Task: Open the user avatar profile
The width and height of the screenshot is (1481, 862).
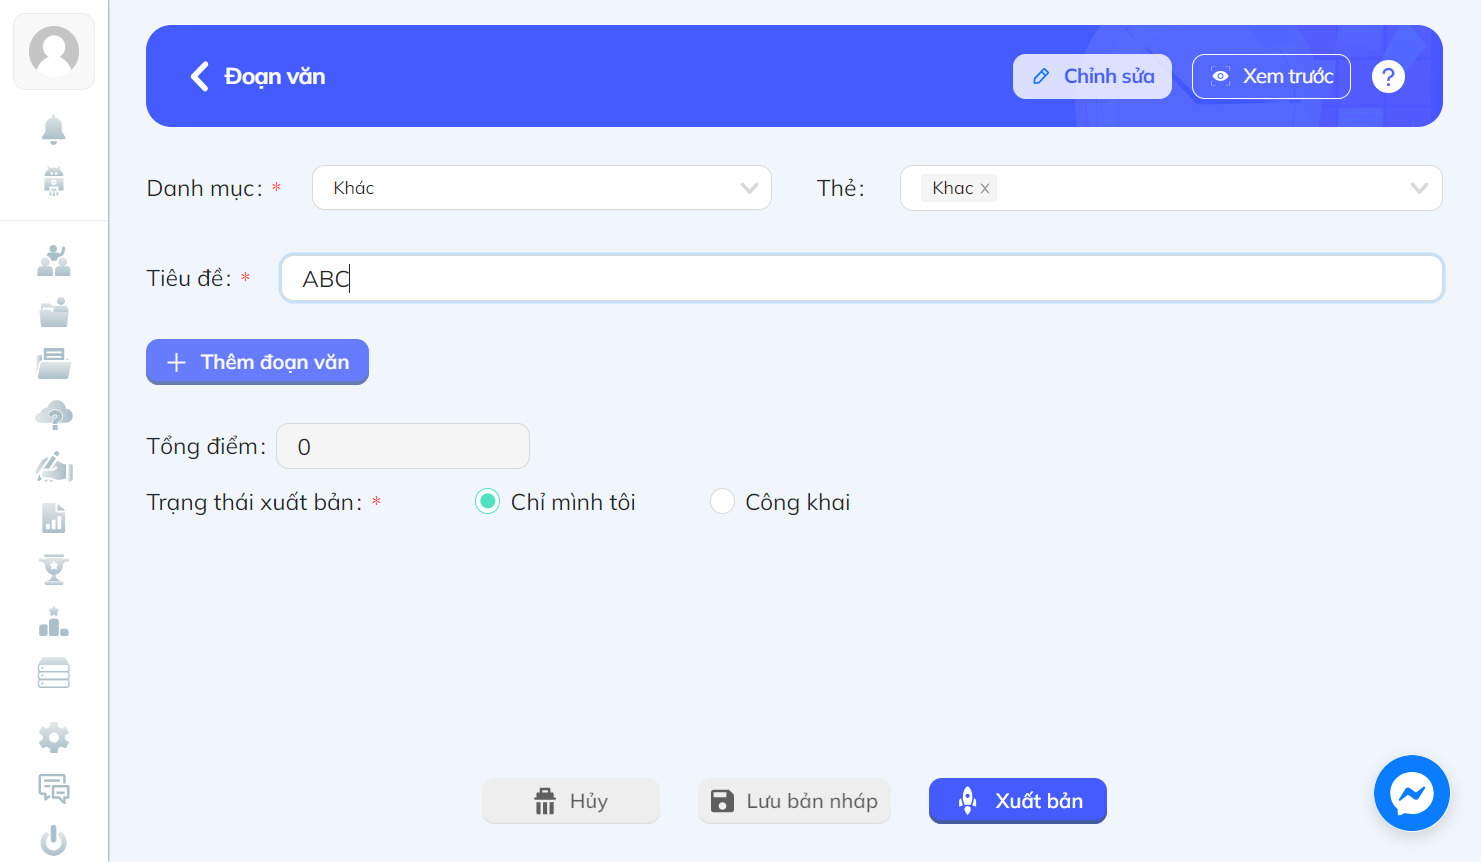Action: (x=54, y=52)
